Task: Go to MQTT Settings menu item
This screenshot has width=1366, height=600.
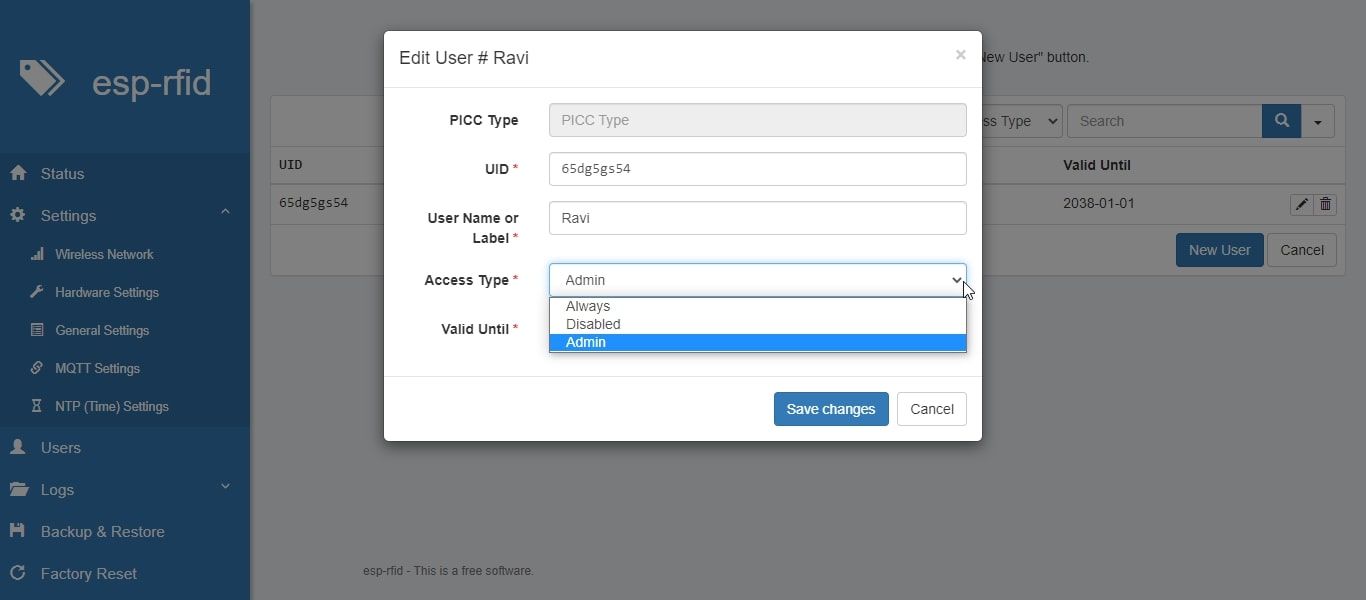Action: coord(97,369)
